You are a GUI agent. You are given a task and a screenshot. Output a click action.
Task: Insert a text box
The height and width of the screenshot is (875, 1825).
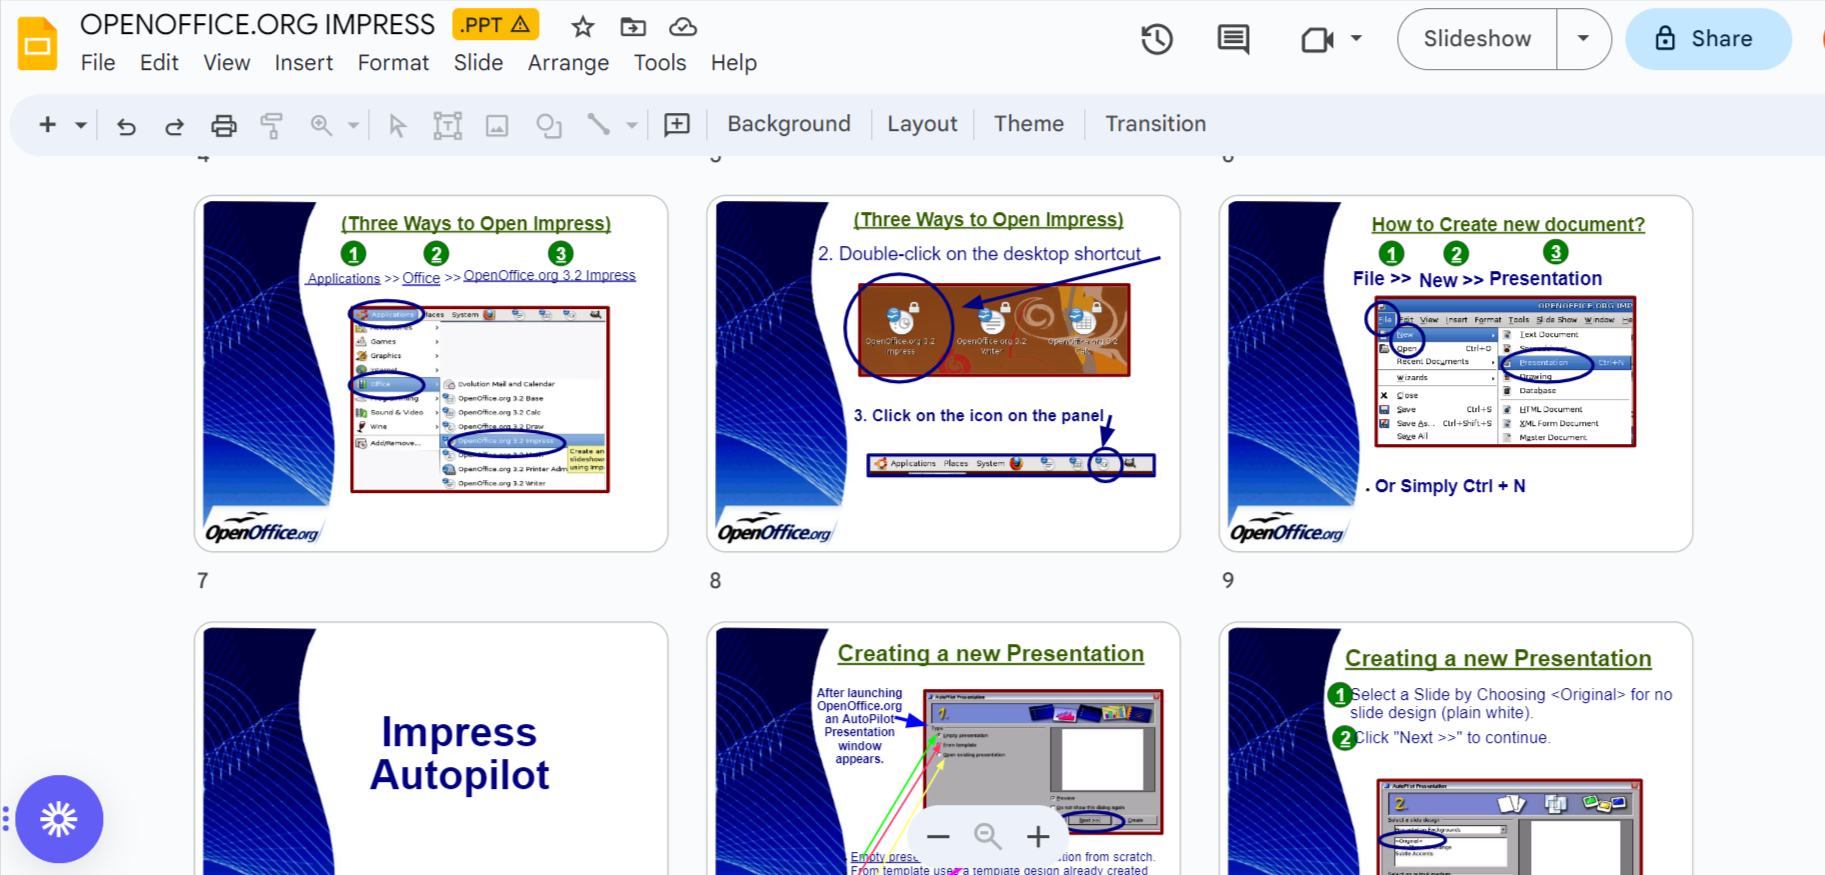point(447,125)
